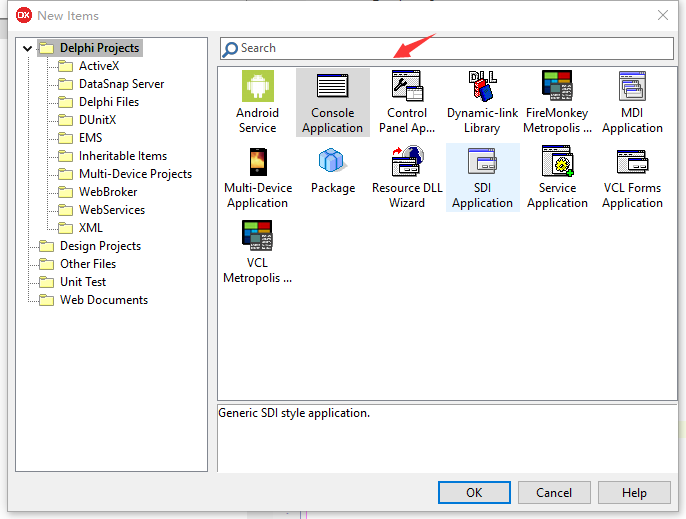Pick the VCL Forms Application icon
Screen dimensions: 686x519
[x=632, y=161]
